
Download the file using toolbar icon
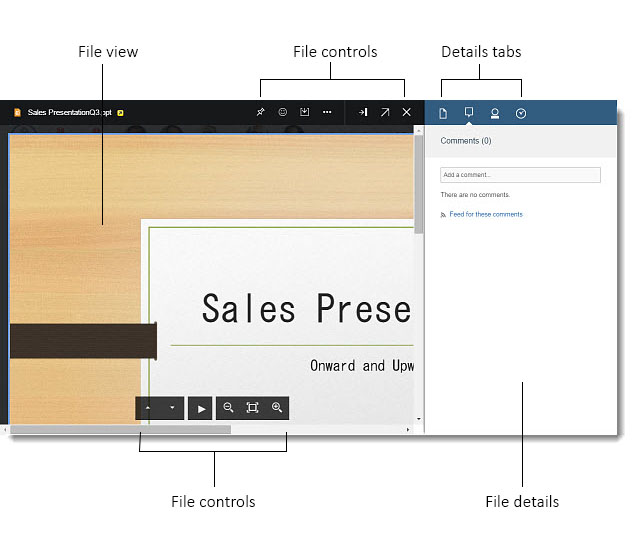pyautogui.click(x=305, y=112)
